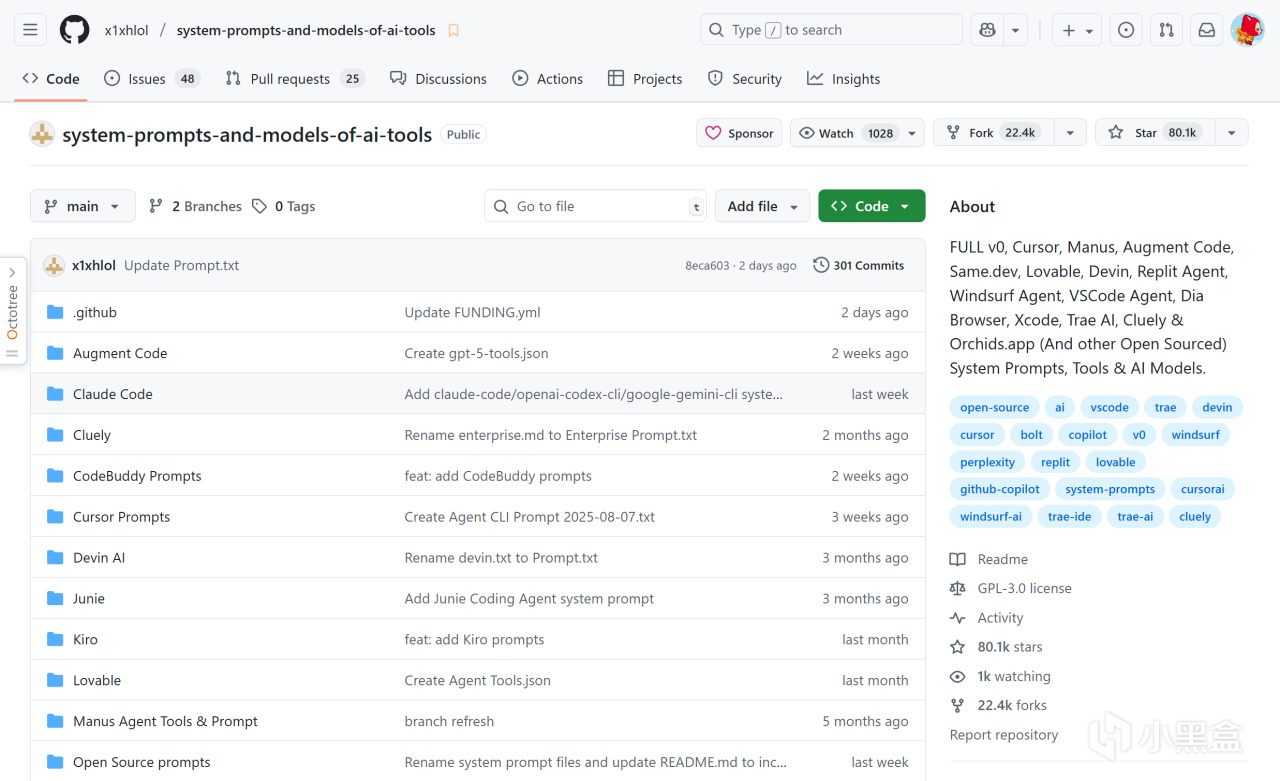The image size is (1280, 781).
Task: Expand the green Code dropdown
Action: tap(871, 206)
